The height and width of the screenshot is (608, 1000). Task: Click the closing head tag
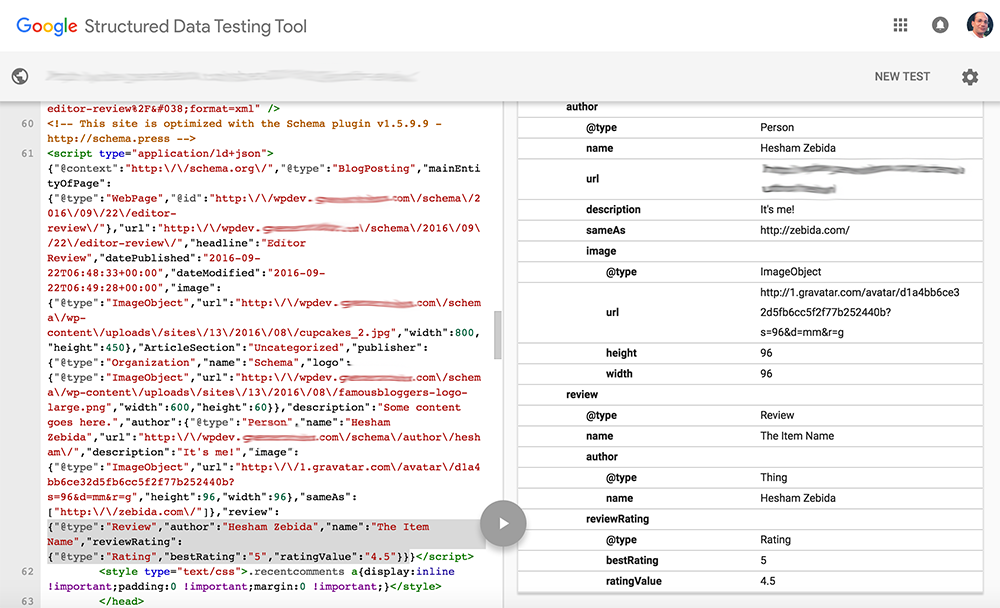tap(121, 602)
